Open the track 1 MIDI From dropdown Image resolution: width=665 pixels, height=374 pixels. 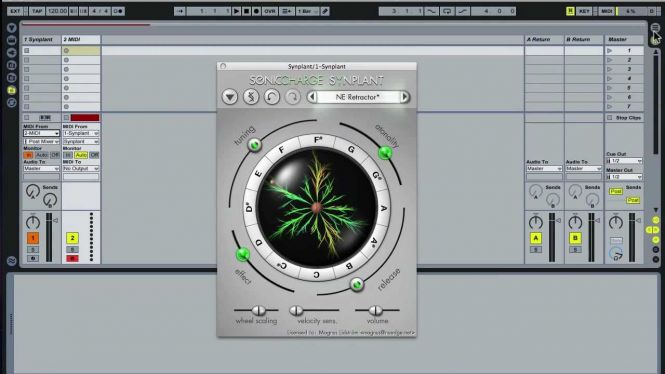pos(41,133)
